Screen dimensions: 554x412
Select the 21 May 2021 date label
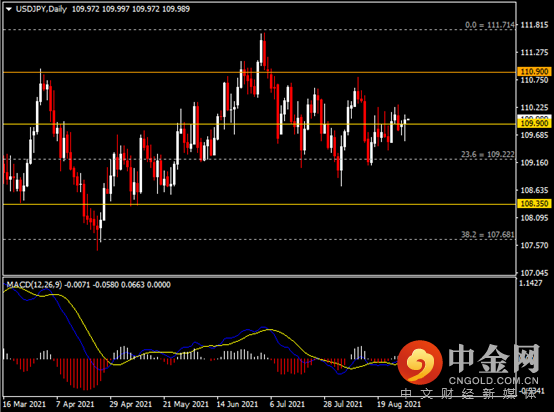pos(185,404)
